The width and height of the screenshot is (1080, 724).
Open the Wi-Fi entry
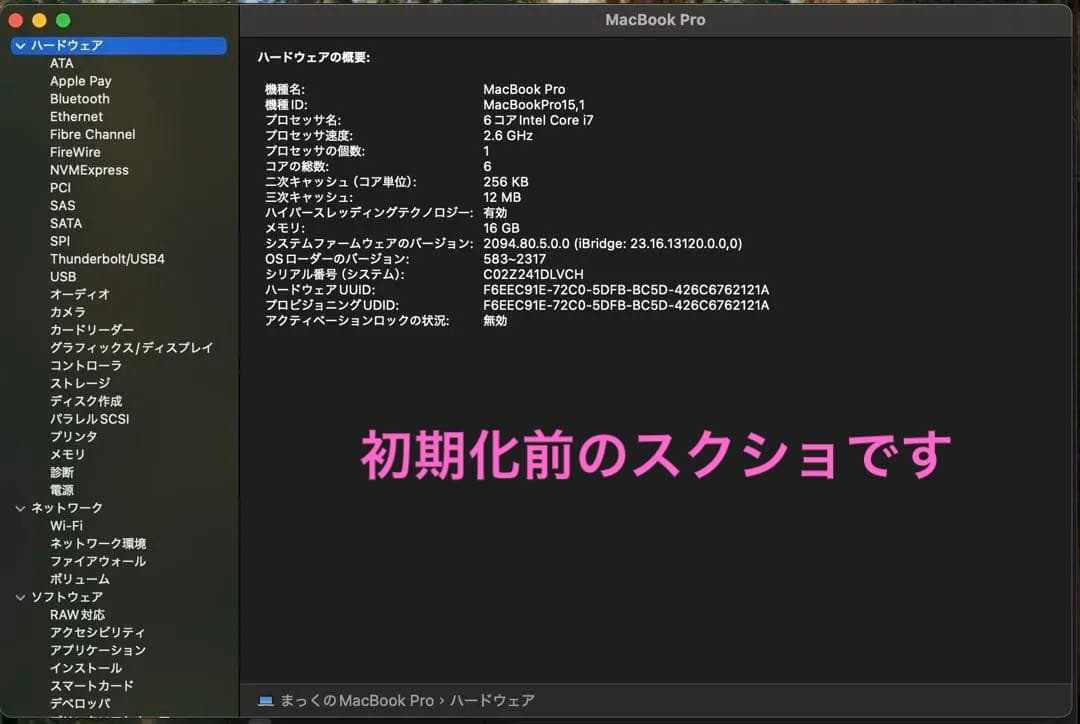click(66, 526)
